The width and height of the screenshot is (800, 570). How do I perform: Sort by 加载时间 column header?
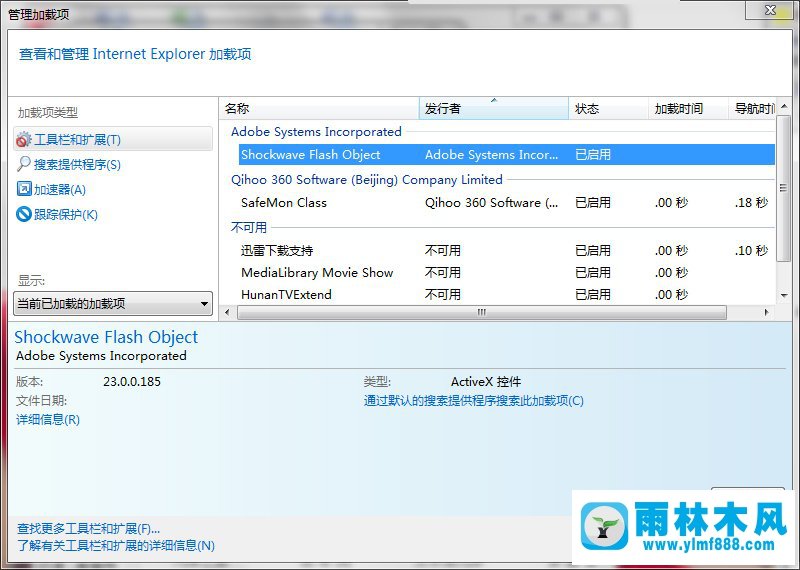(x=688, y=108)
